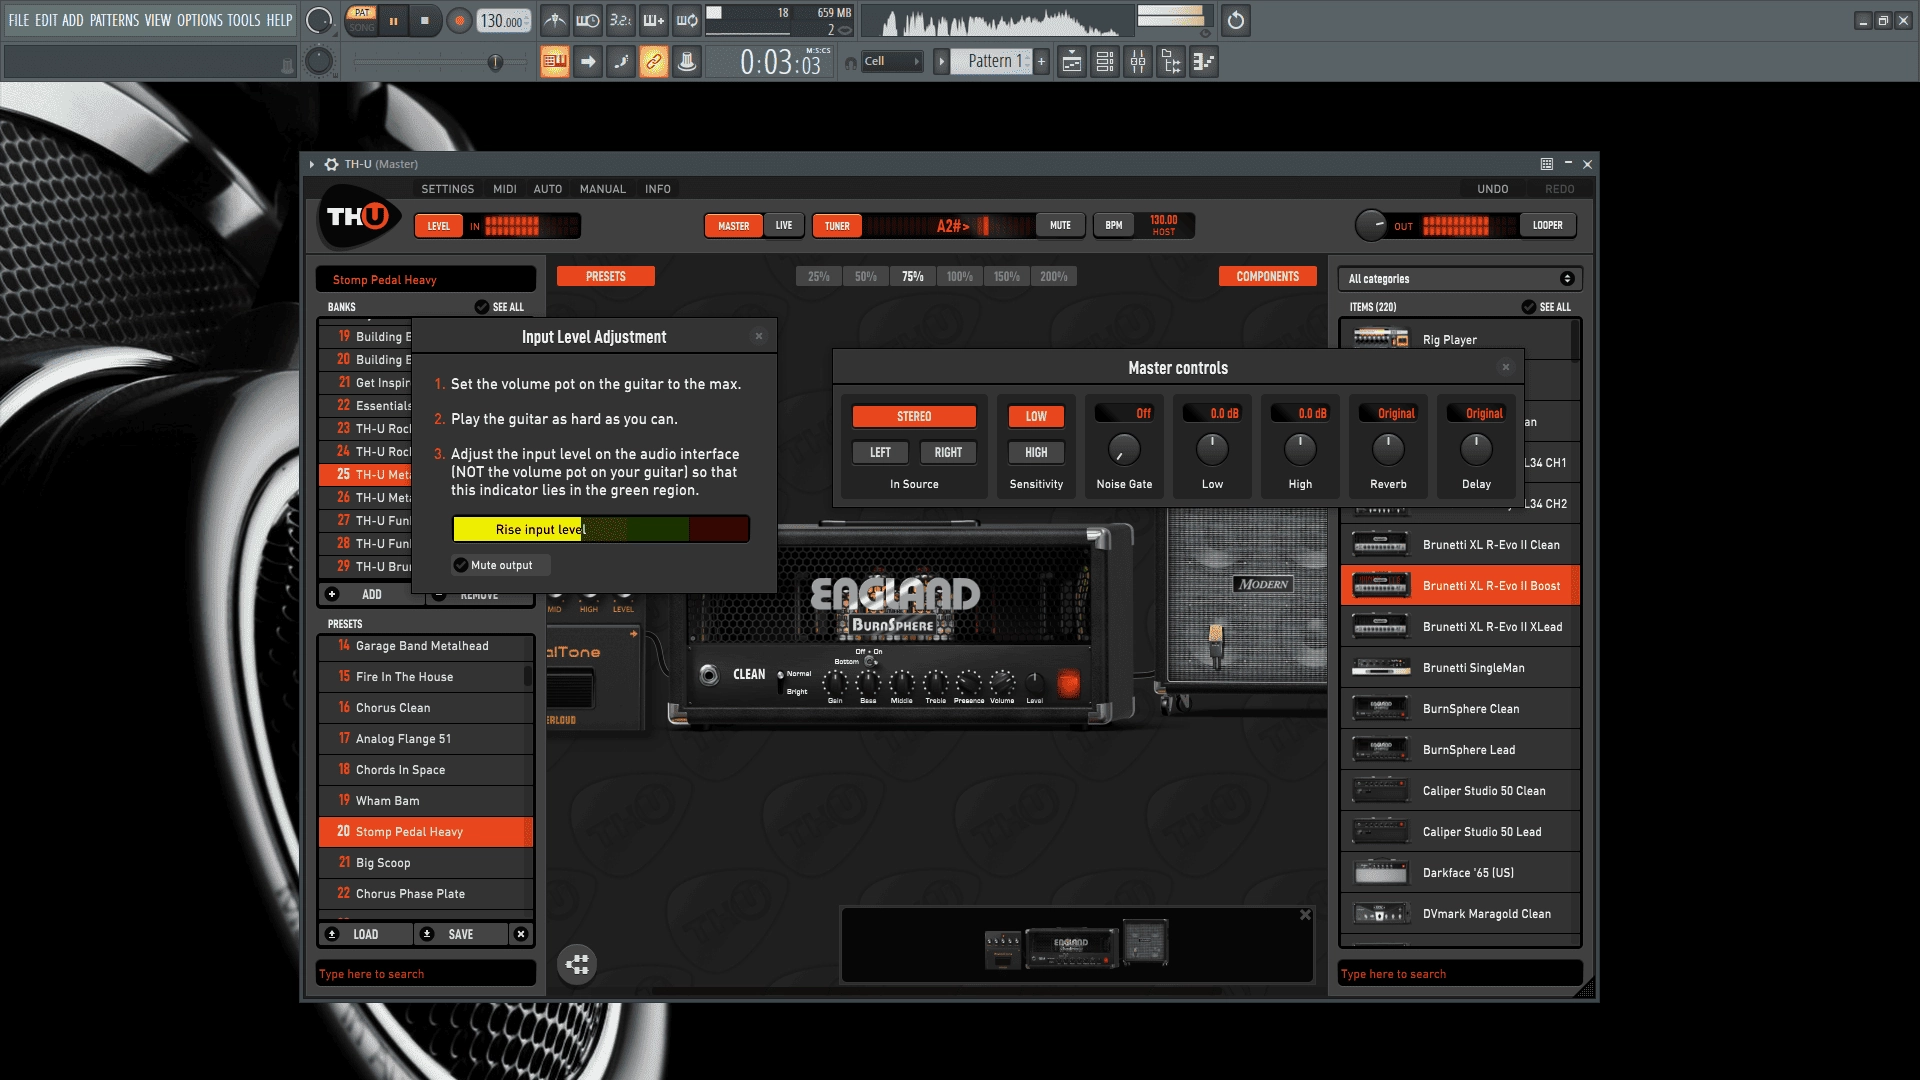Click the PRESETS button
This screenshot has height=1080, width=1920.
[606, 276]
